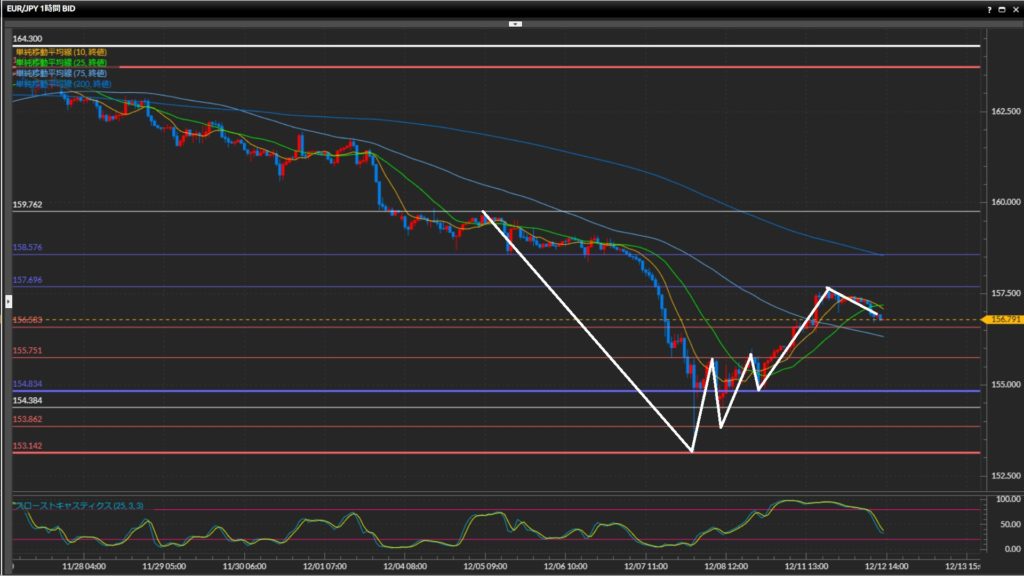Close the EUR/JPY chart window
This screenshot has height=576, width=1024.
coord(1015,8)
